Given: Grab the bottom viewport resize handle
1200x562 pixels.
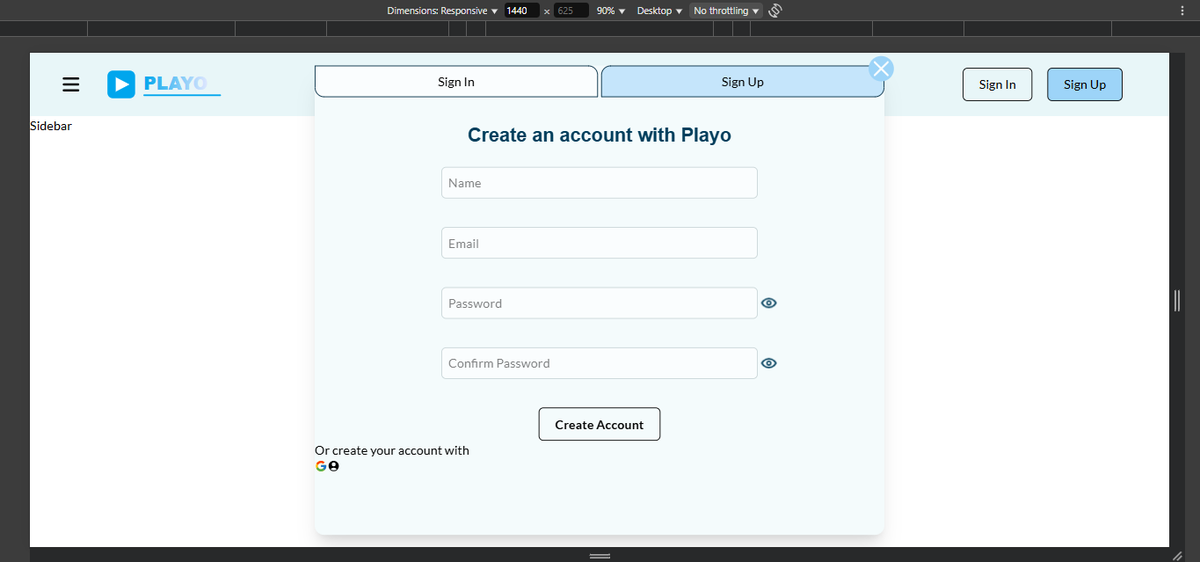Looking at the screenshot, I should click(599, 555).
